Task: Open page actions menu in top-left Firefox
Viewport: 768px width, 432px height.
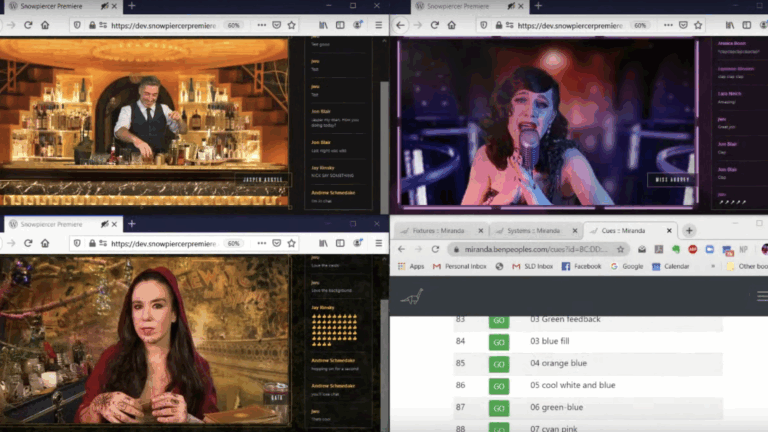Action: [262, 25]
